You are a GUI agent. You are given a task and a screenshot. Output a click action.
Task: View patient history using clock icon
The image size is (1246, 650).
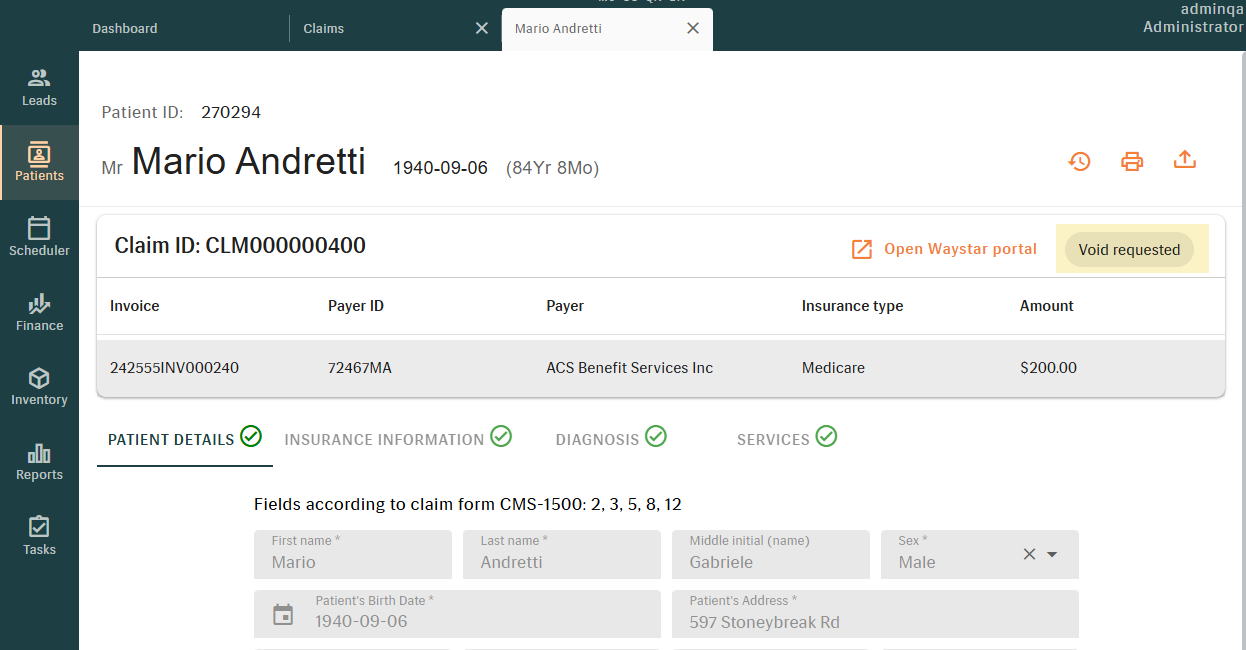(x=1079, y=161)
